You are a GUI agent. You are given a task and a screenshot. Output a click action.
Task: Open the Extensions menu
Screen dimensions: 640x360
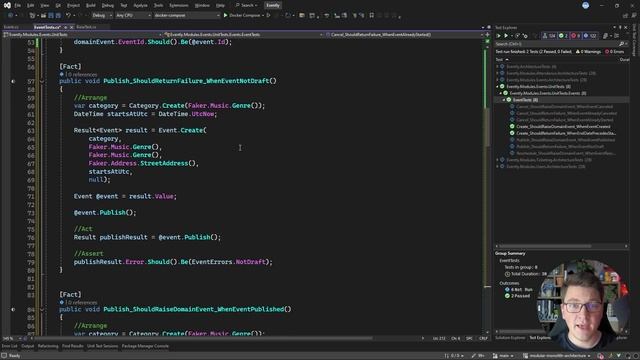pos(179,6)
